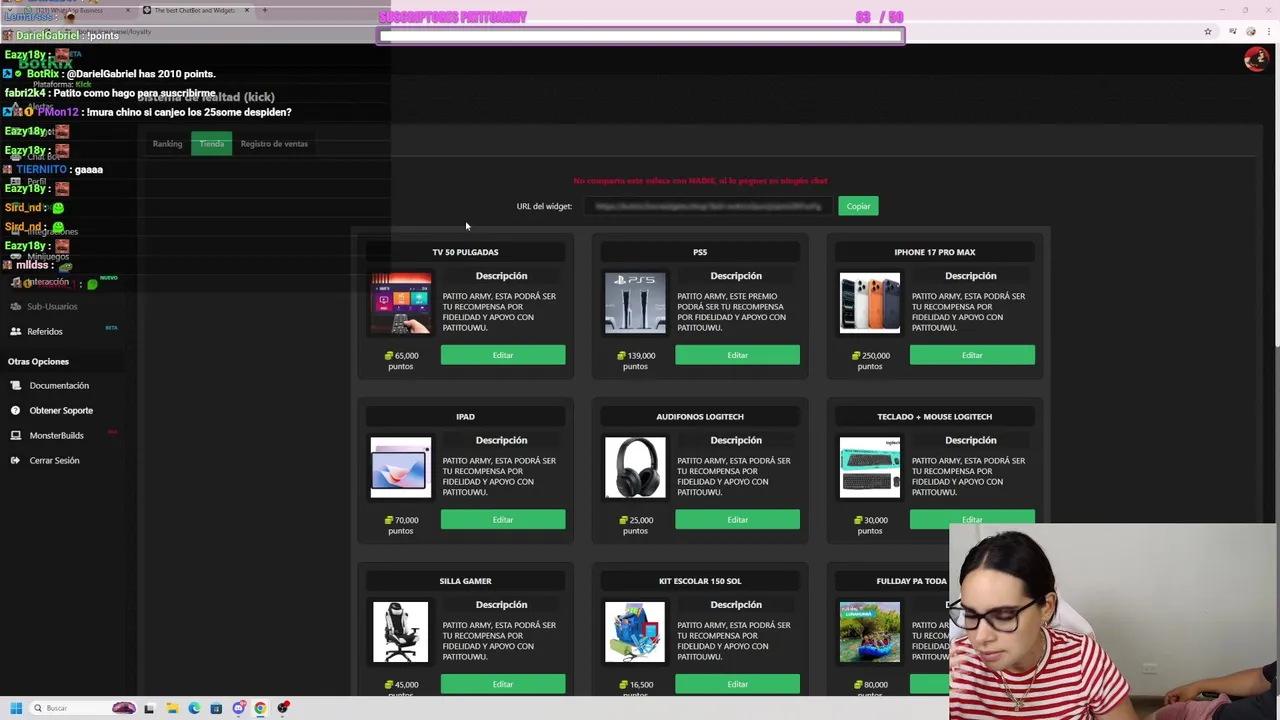Edit the TV 50 Pulgadas reward
The image size is (1280, 720).
(x=502, y=355)
